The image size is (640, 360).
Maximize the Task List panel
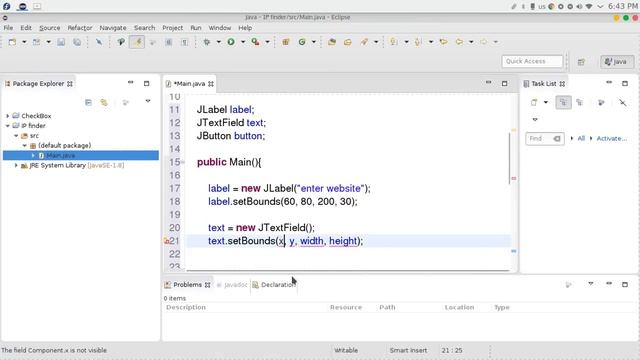(x=625, y=83)
